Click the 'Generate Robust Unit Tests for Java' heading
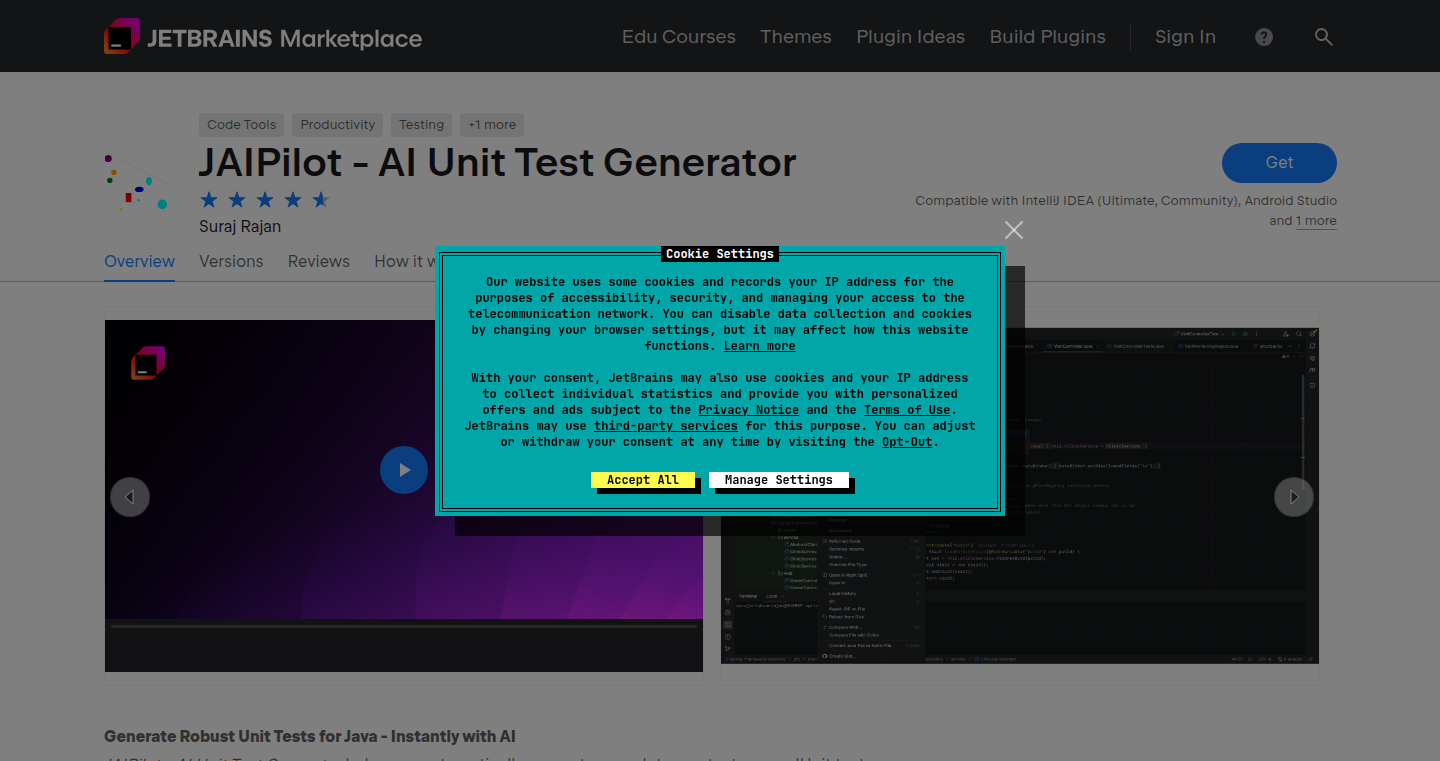The width and height of the screenshot is (1440, 761). pyautogui.click(x=310, y=737)
